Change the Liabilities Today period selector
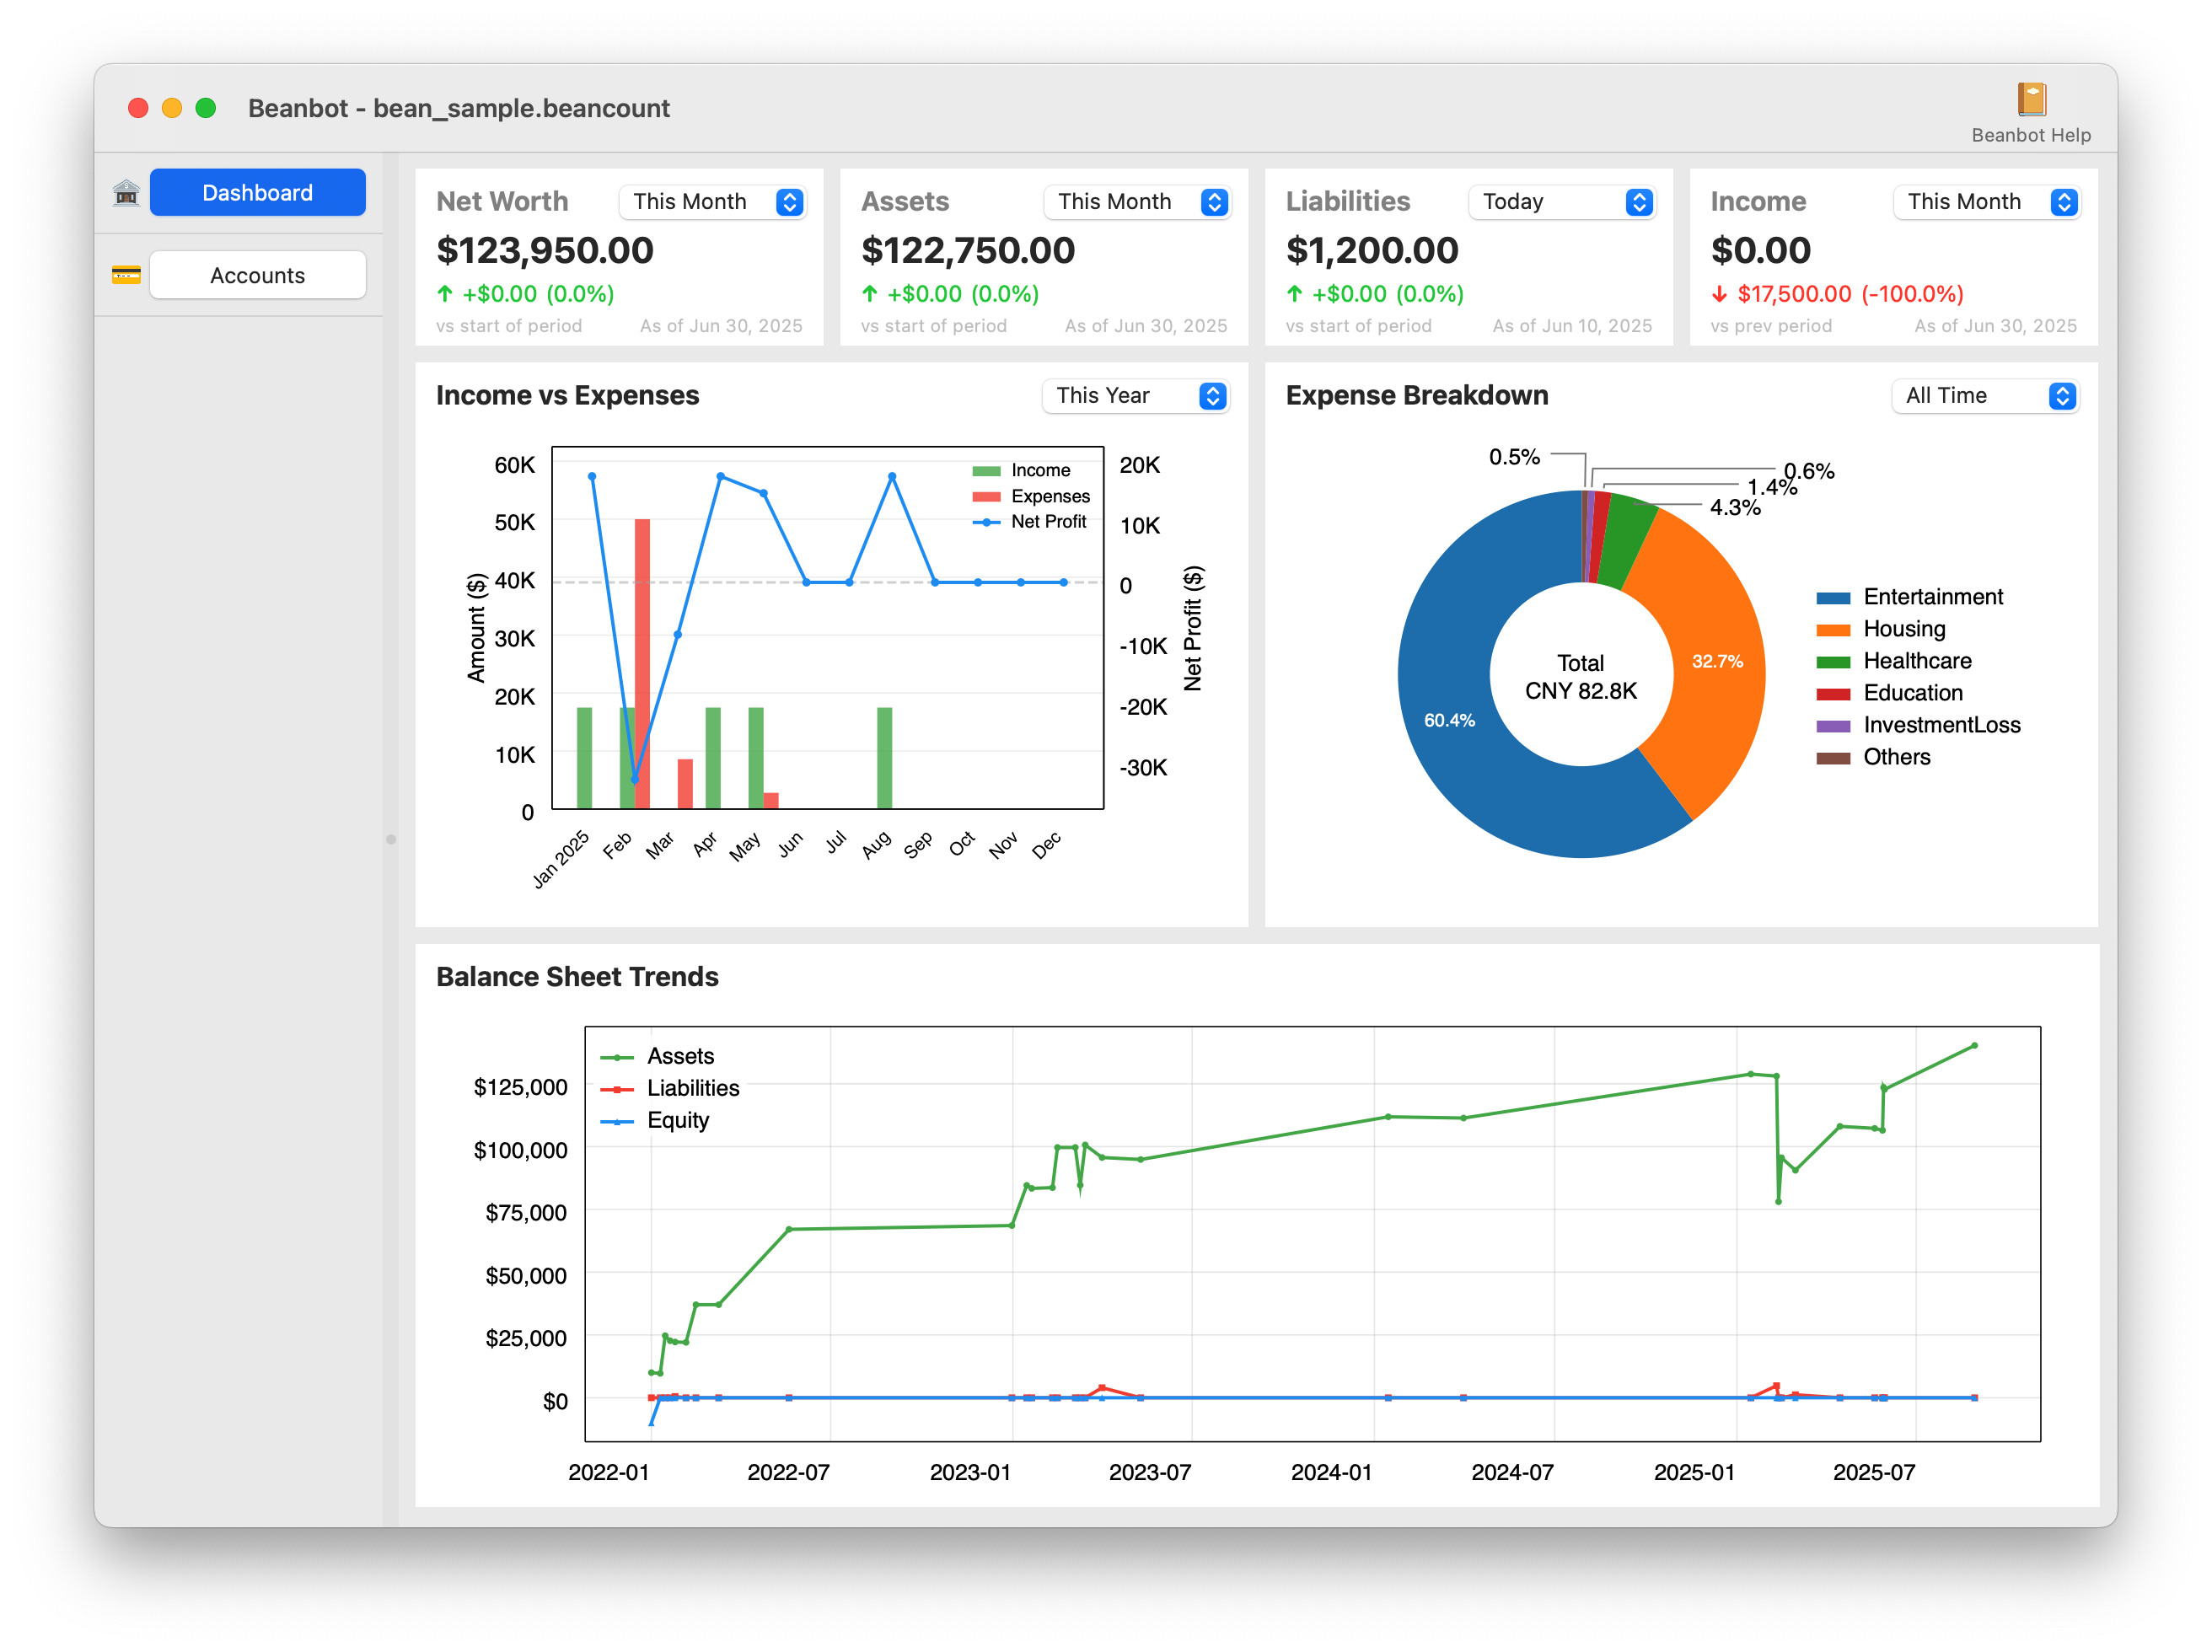The width and height of the screenshot is (2212, 1652). click(1561, 202)
